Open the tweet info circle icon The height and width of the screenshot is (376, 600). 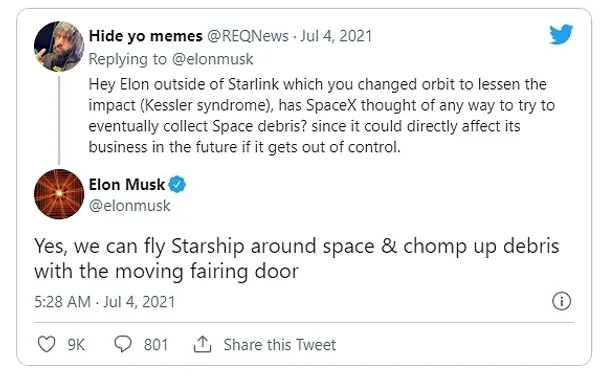coord(561,301)
